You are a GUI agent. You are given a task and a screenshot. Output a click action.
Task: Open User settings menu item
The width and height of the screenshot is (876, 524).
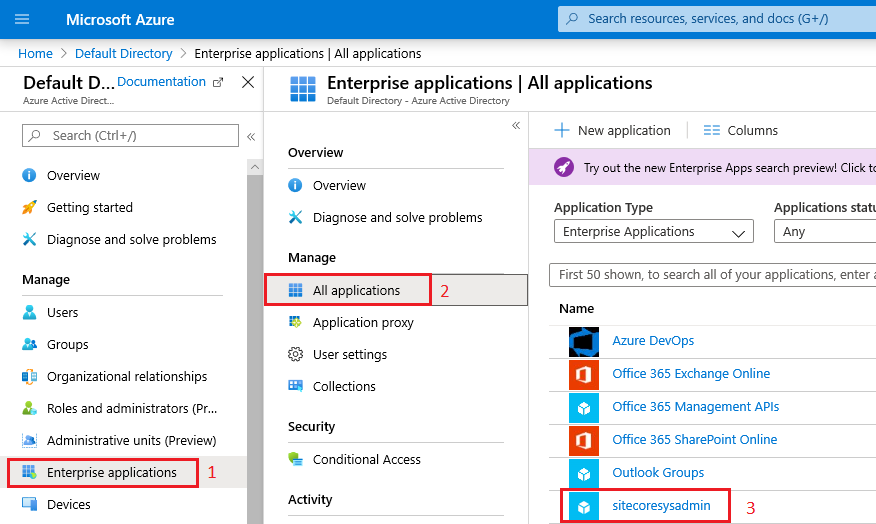pyautogui.click(x=350, y=355)
